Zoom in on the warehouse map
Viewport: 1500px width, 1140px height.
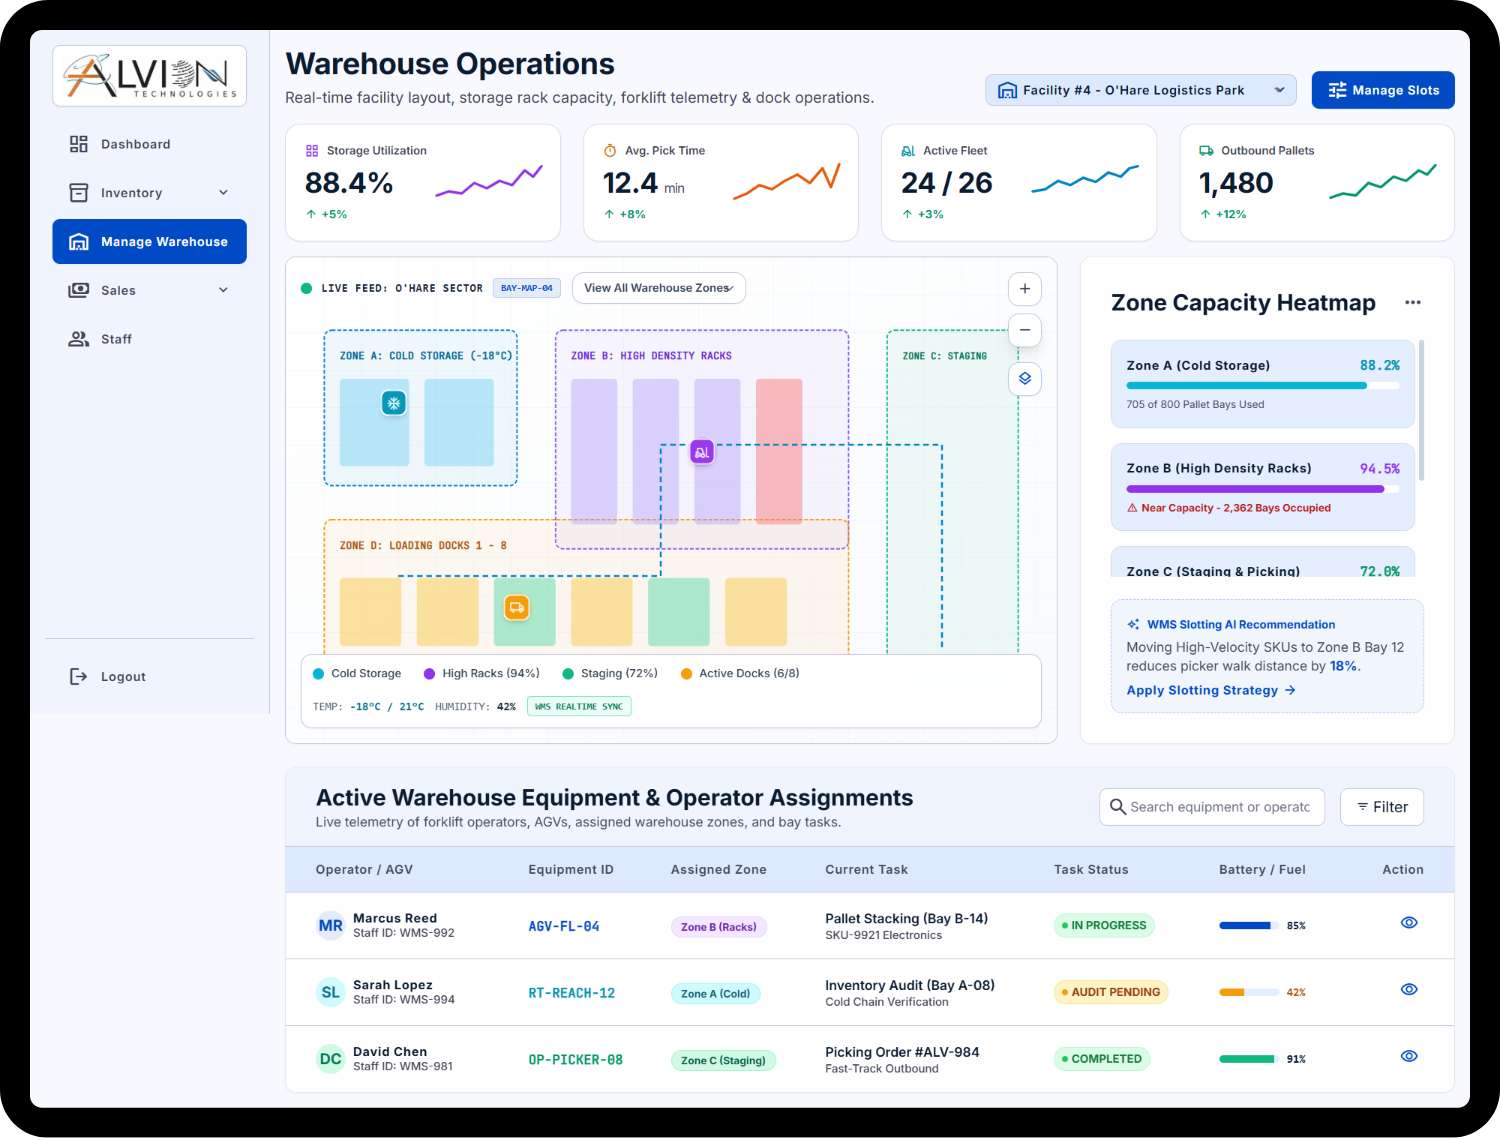[1025, 289]
